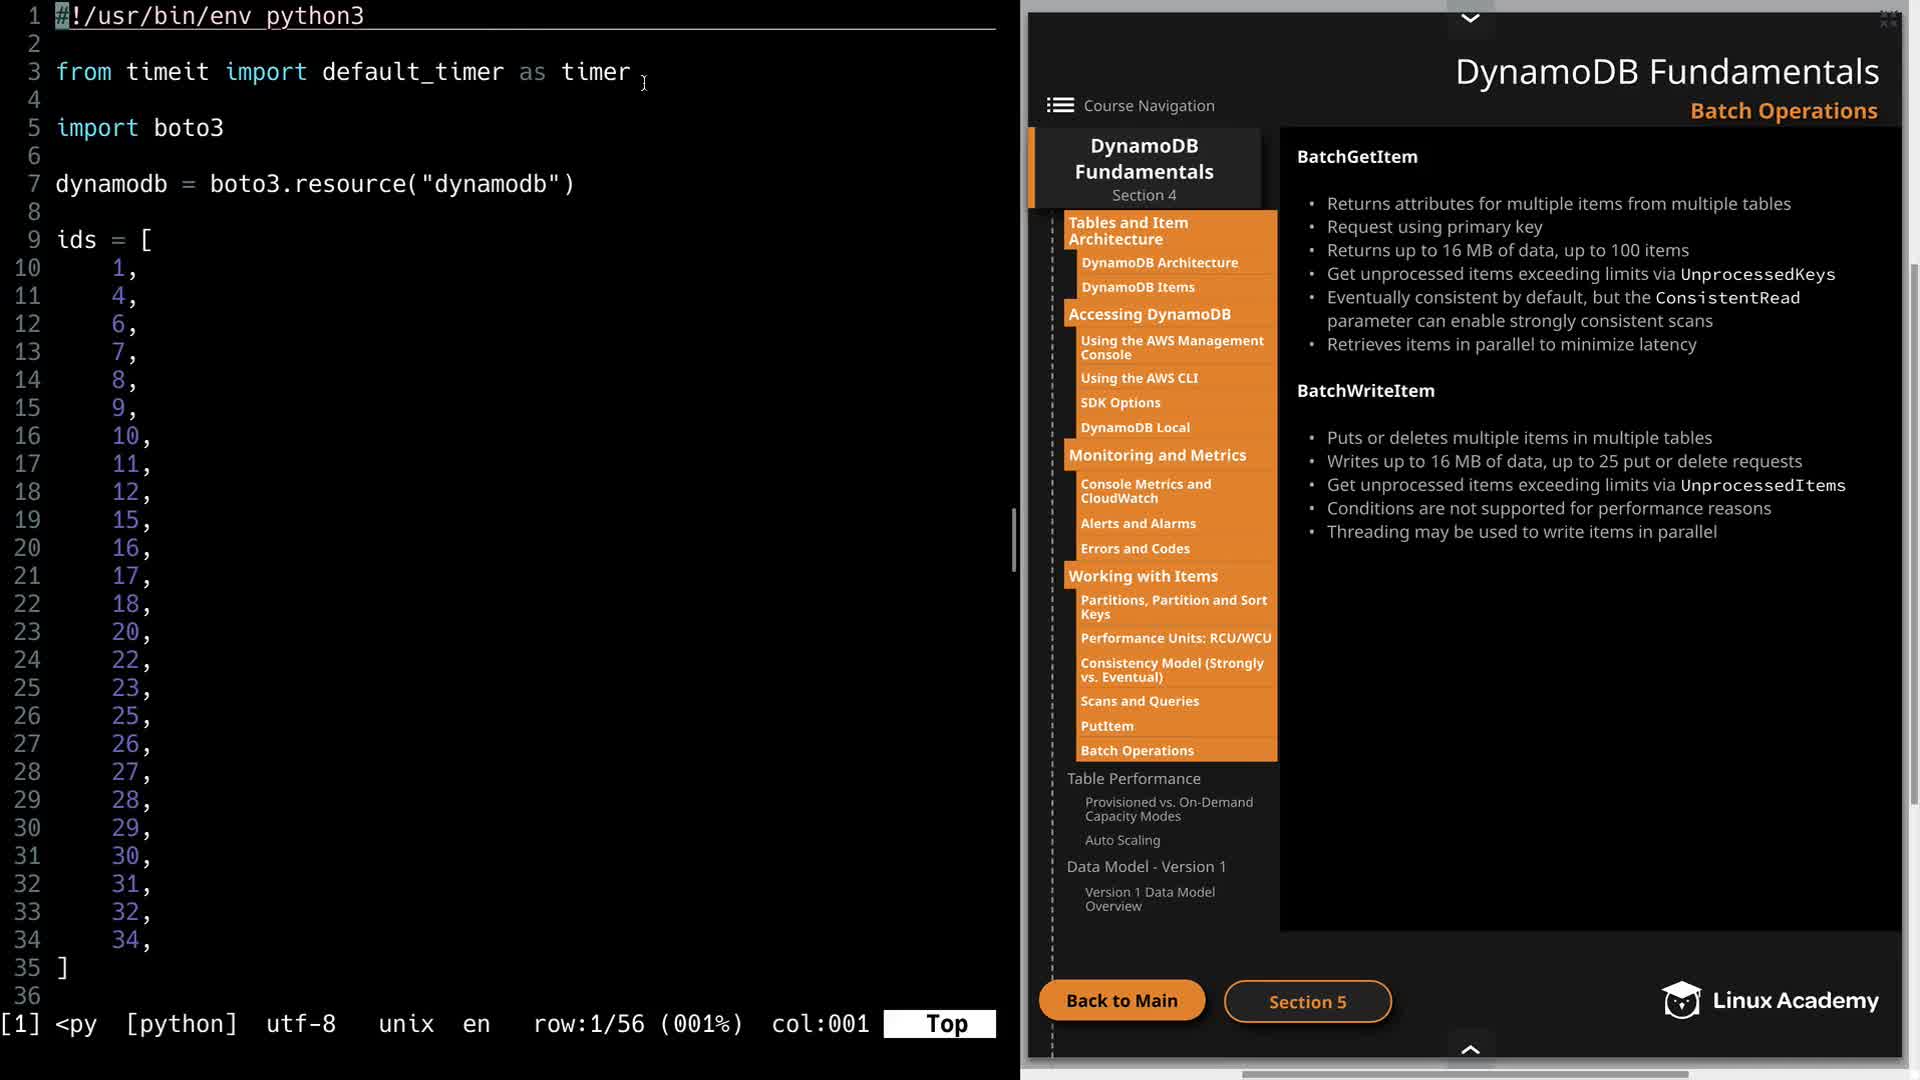Click the horizontal scrollbar at the bottom
The width and height of the screenshot is (1920, 1080).
tap(1464, 1074)
